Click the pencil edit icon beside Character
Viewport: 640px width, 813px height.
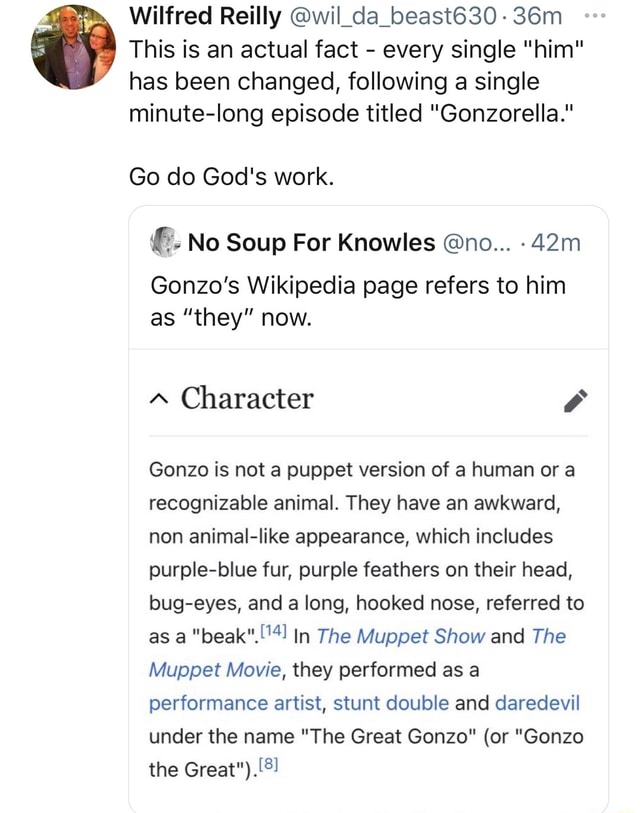pos(575,401)
